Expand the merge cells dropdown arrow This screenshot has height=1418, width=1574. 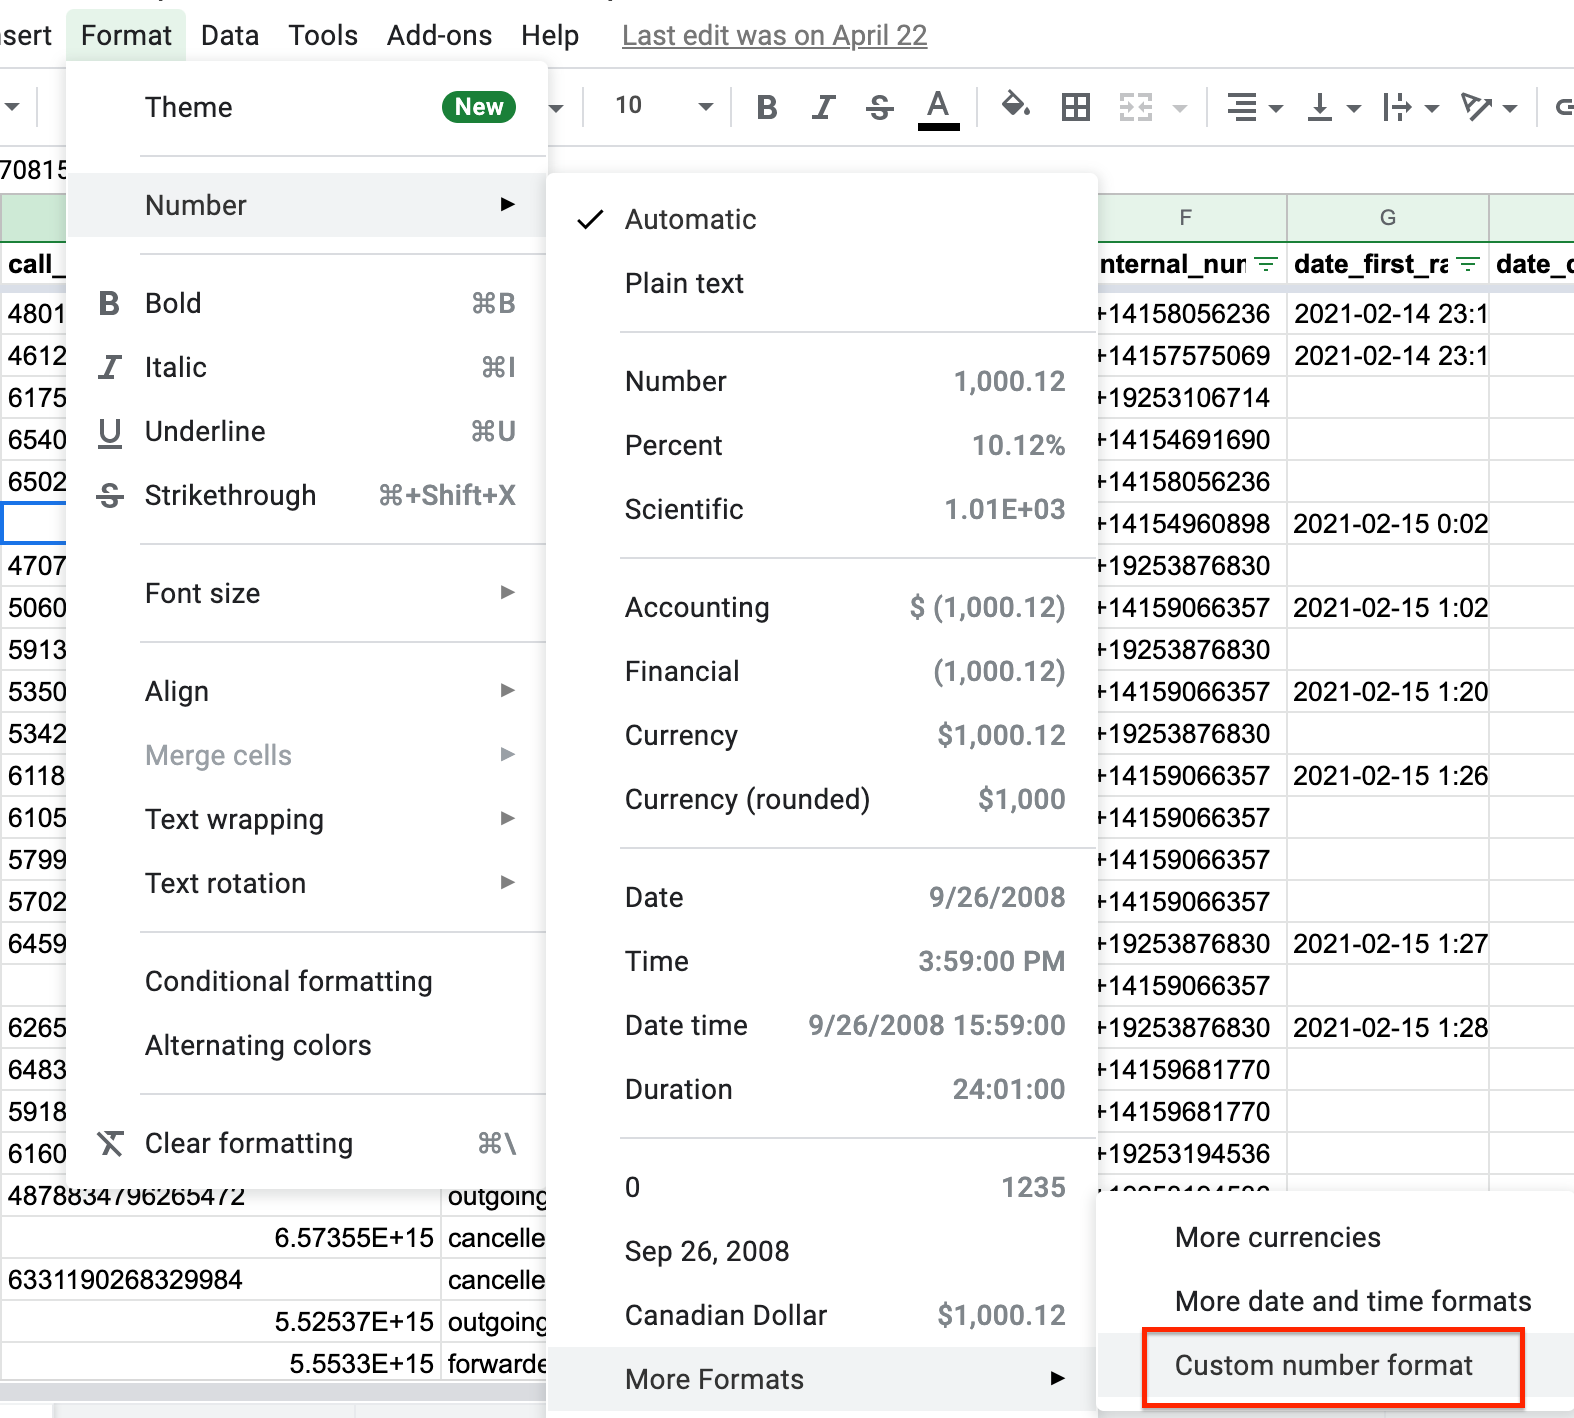click(1180, 107)
